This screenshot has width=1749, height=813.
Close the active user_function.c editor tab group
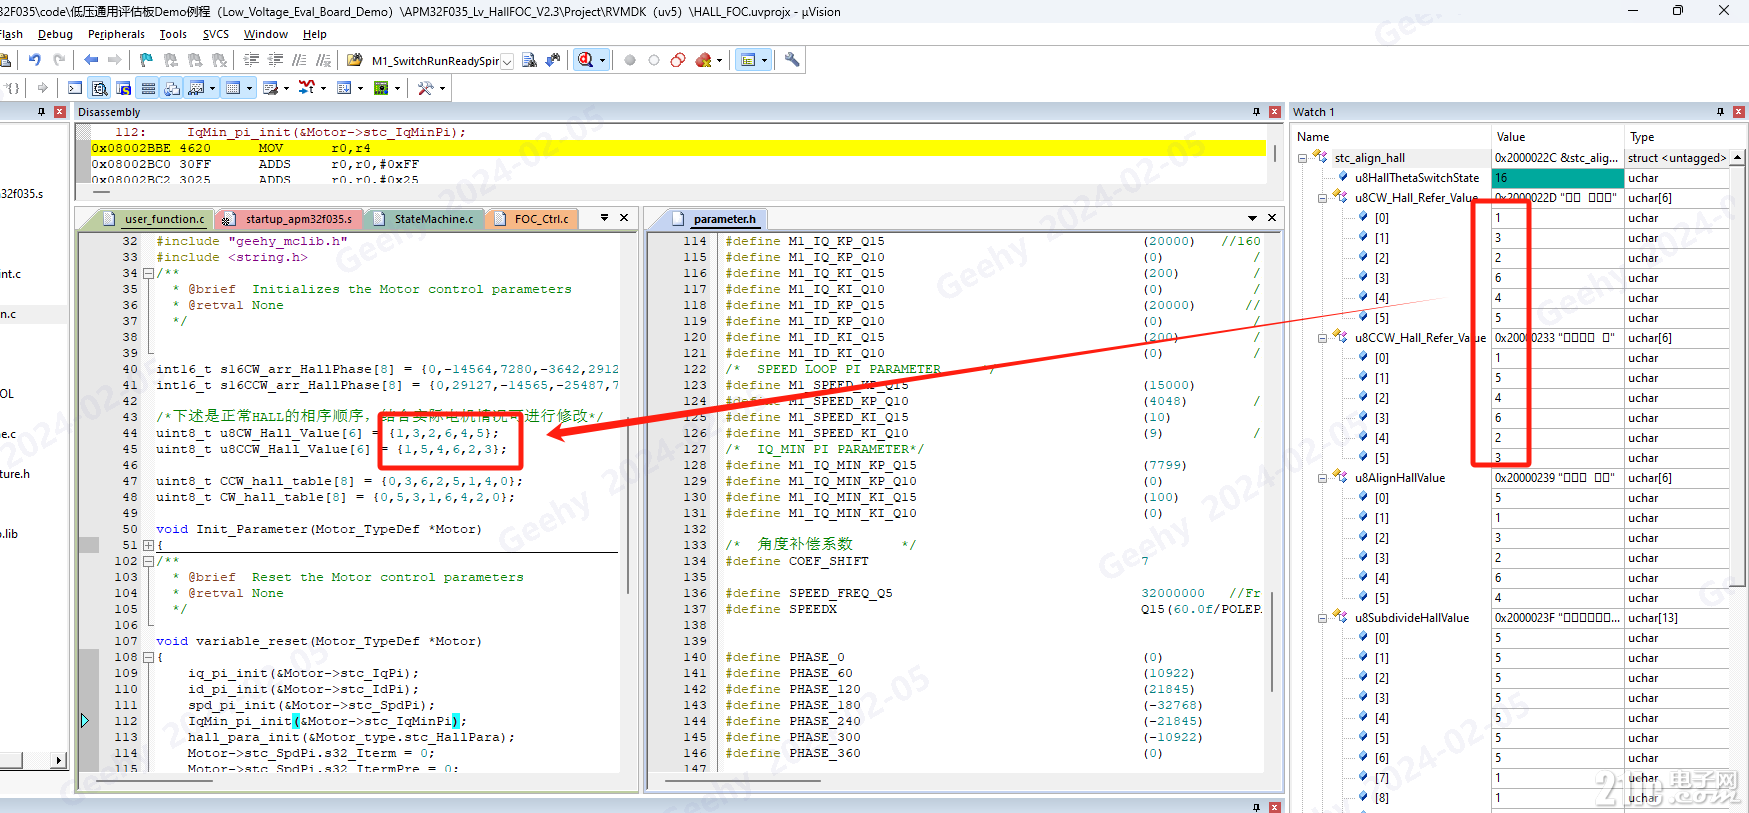click(x=624, y=218)
